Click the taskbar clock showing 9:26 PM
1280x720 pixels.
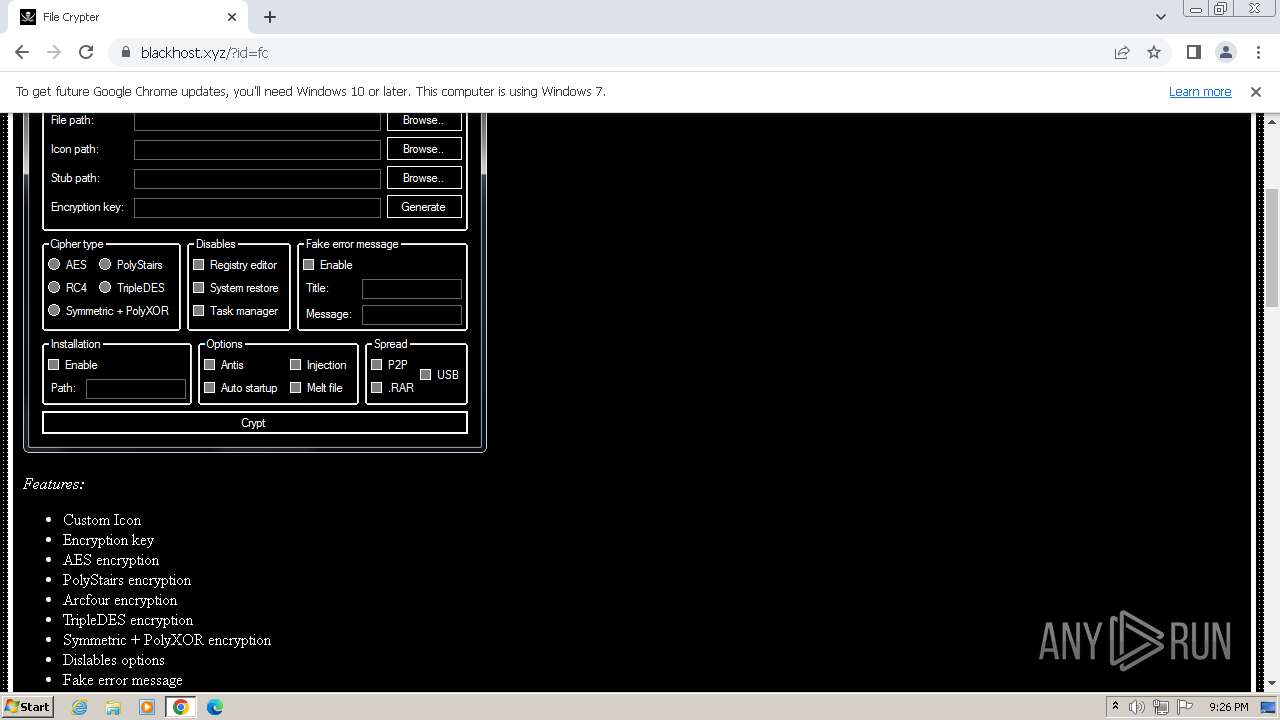(1228, 706)
